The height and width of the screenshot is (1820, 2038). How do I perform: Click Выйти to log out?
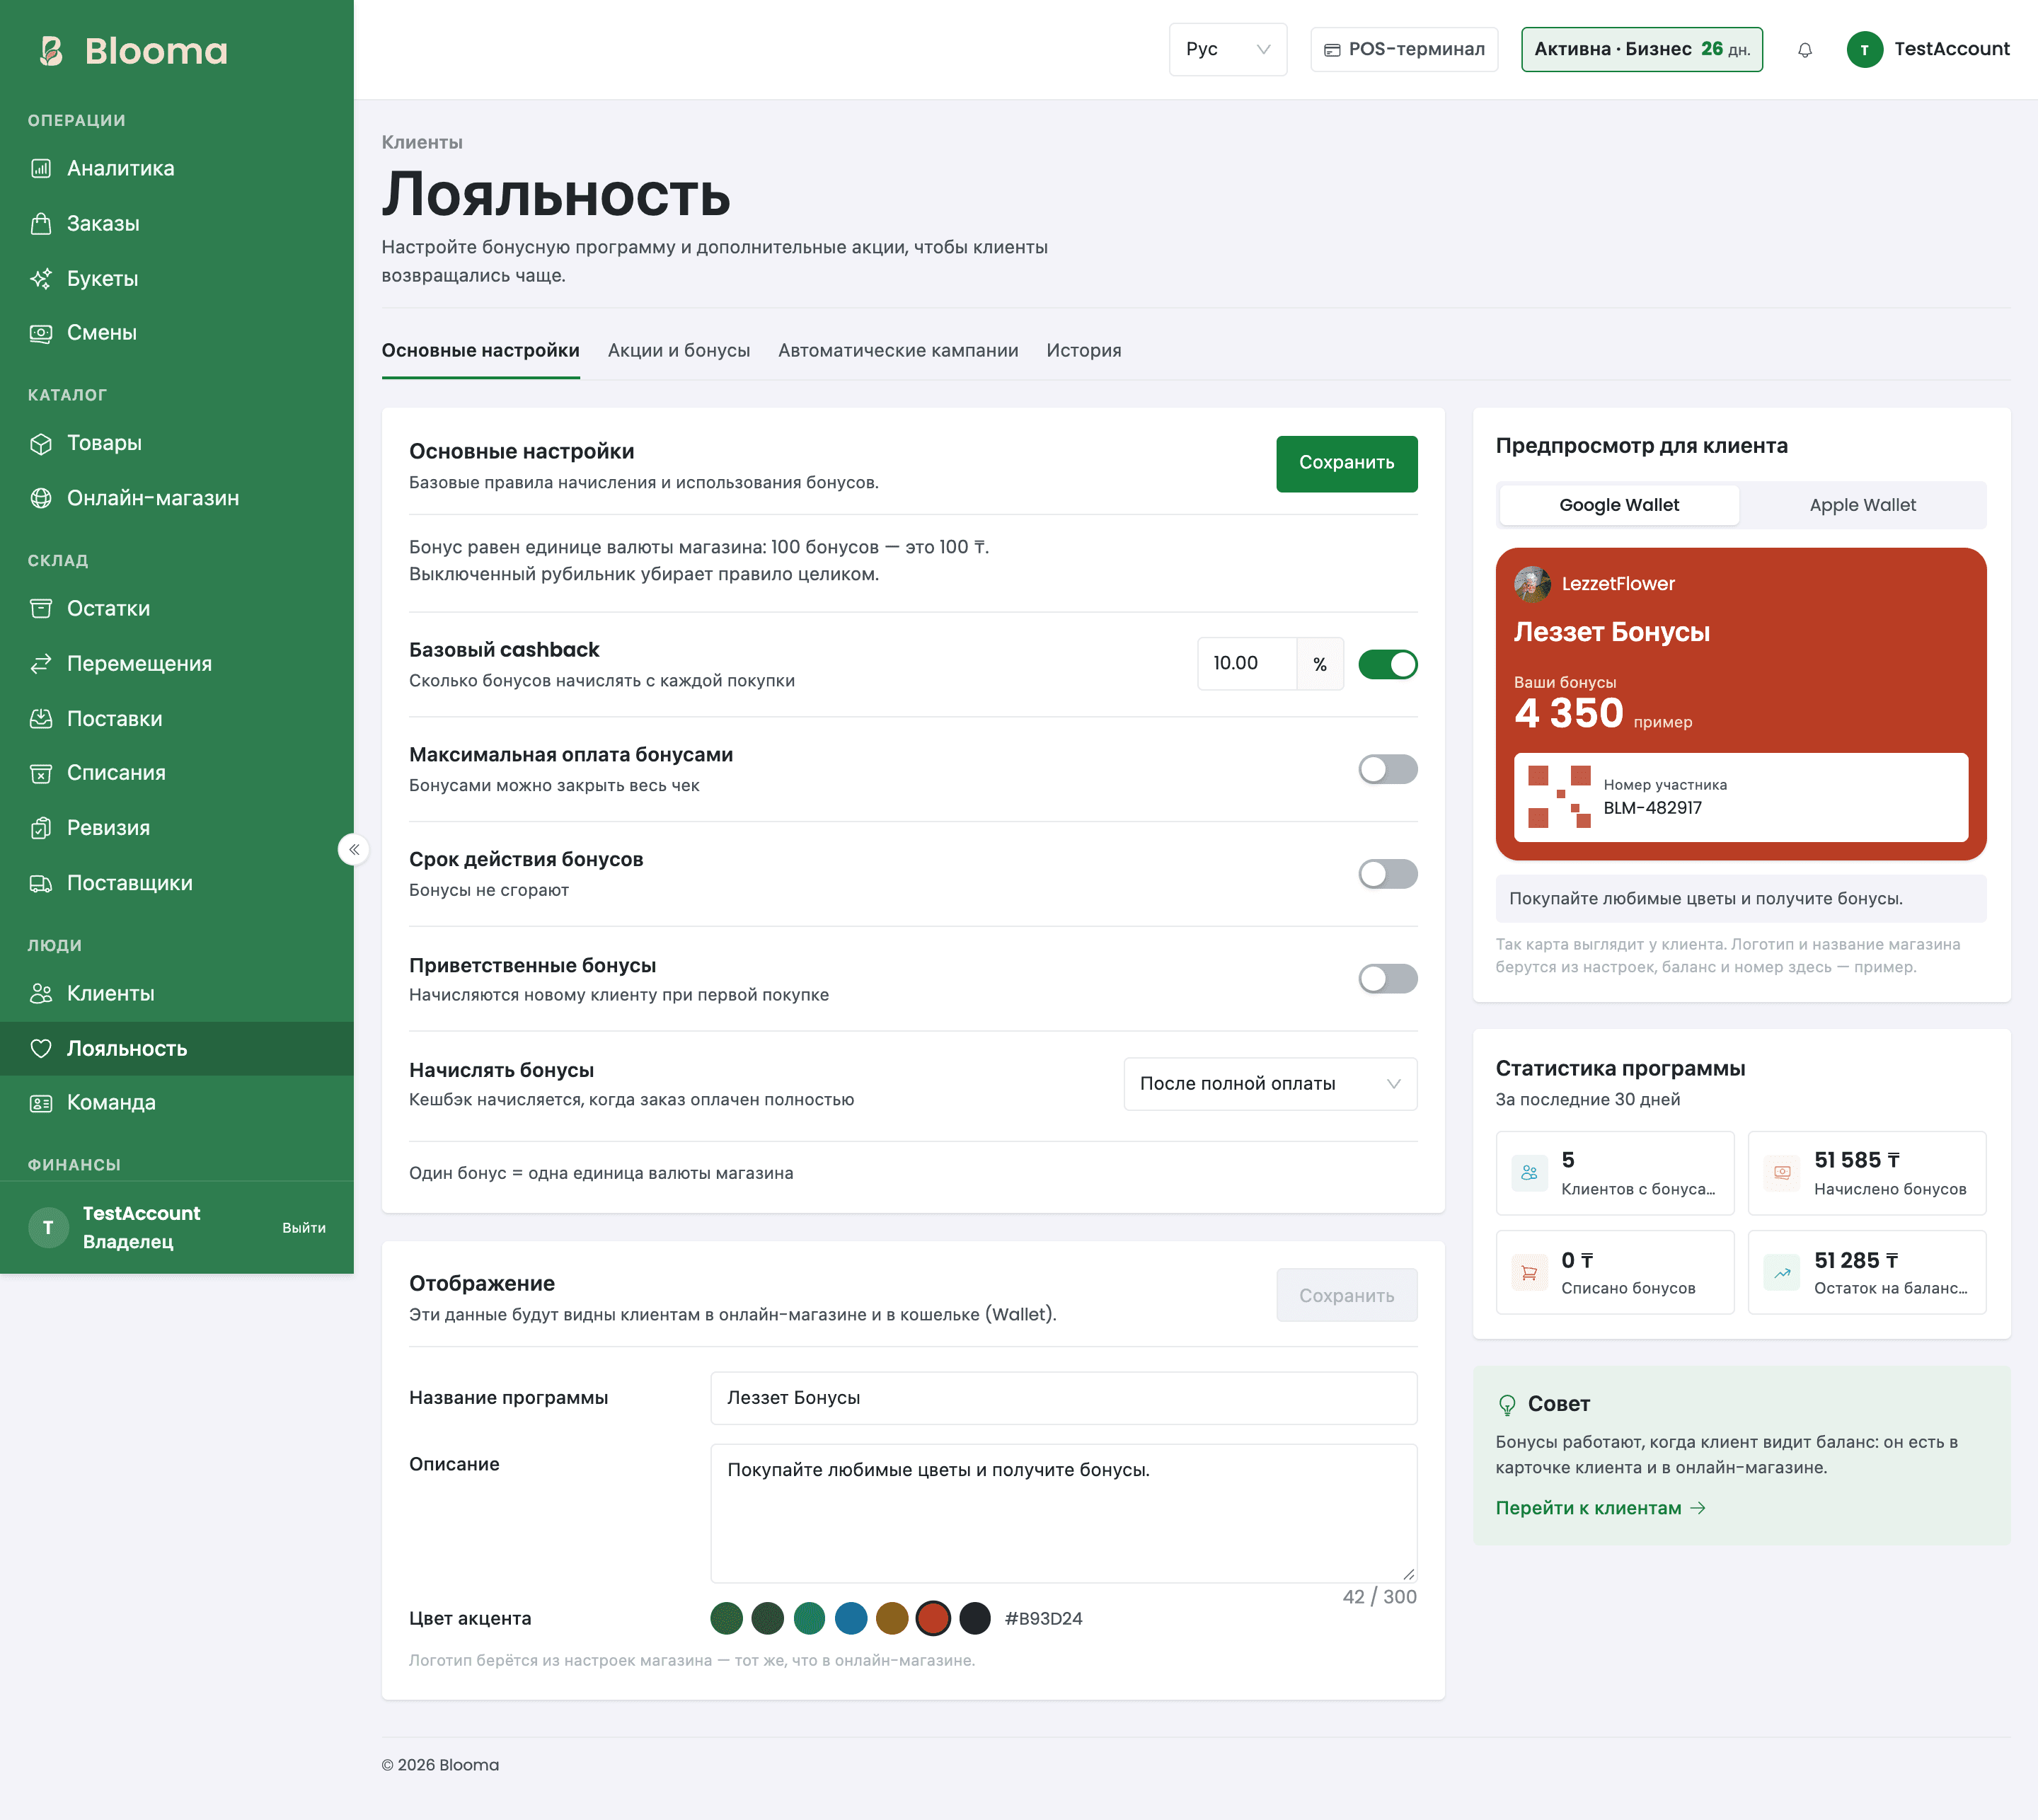(x=304, y=1227)
